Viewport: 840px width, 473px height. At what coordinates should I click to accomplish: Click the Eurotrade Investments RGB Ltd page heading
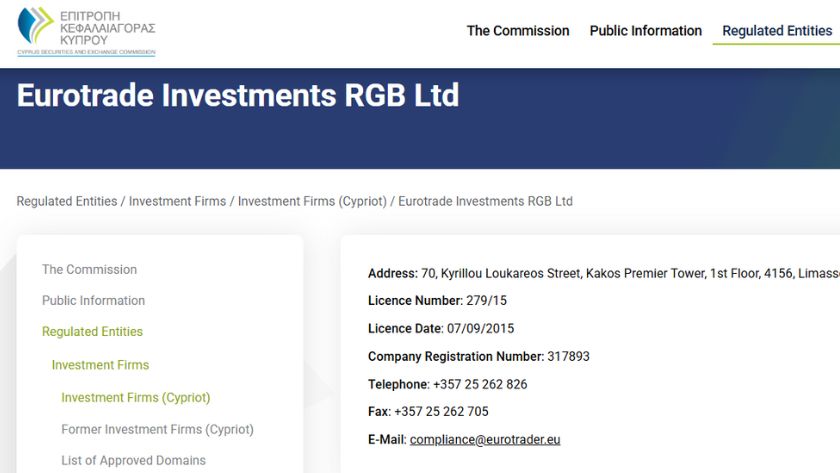point(238,95)
